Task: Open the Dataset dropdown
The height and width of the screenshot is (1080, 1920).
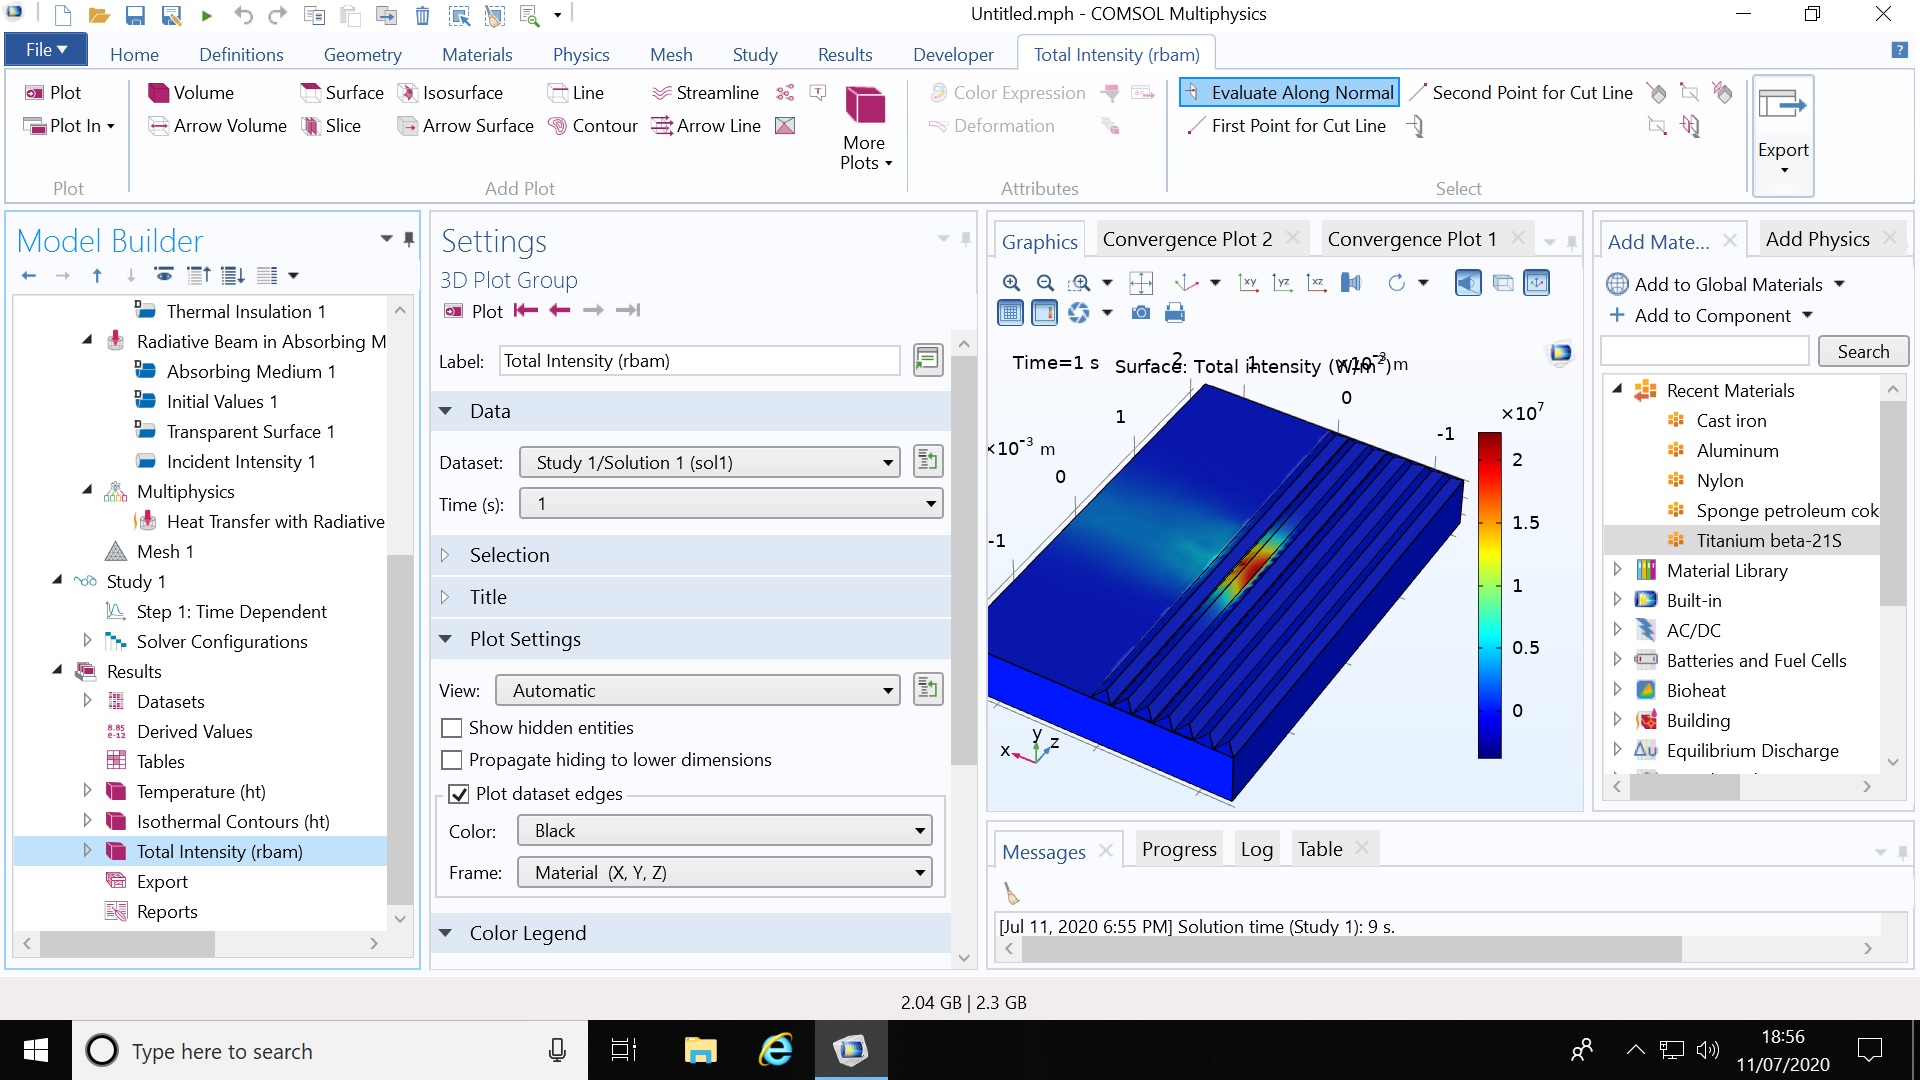Action: [709, 463]
